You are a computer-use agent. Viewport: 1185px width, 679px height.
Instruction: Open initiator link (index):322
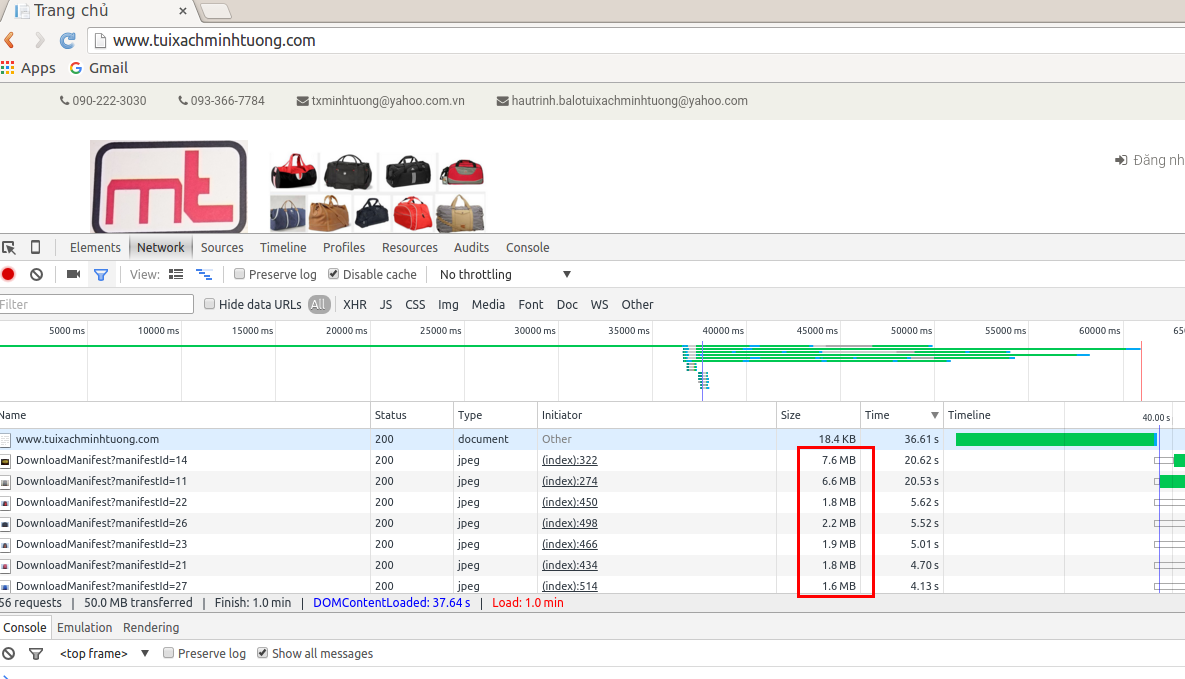point(570,460)
